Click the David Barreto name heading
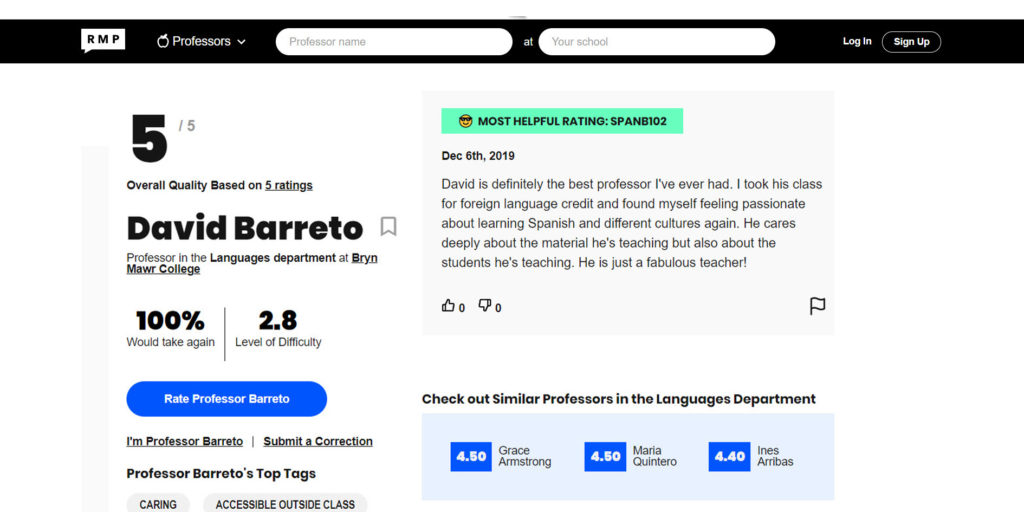This screenshot has height=512, width=1024. click(245, 228)
